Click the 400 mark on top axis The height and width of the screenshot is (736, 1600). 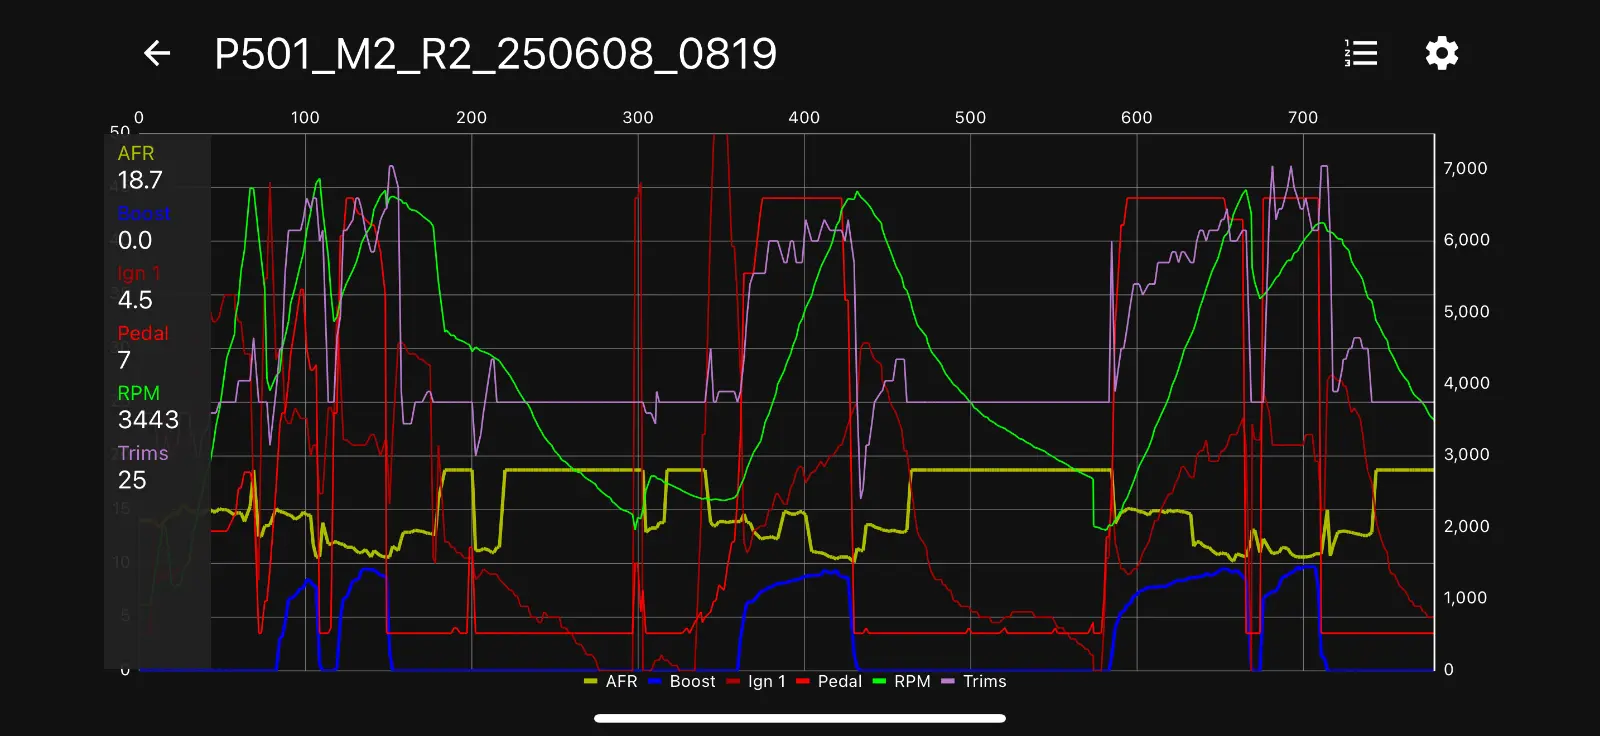[x=804, y=118]
